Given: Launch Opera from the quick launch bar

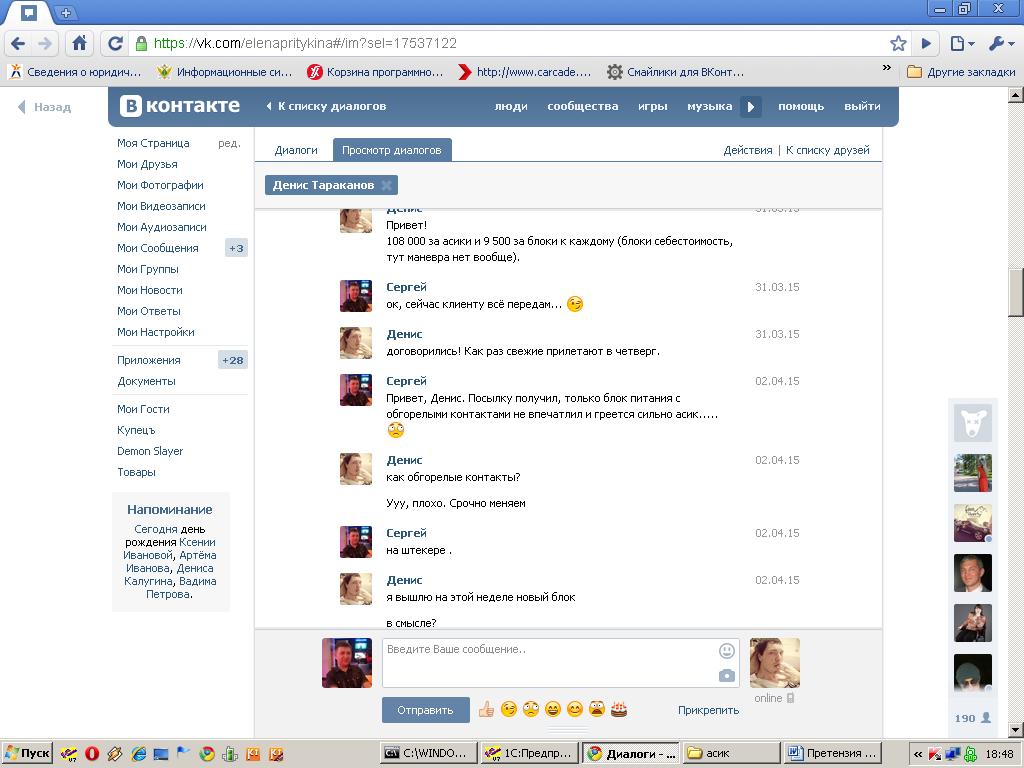Looking at the screenshot, I should tap(92, 754).
